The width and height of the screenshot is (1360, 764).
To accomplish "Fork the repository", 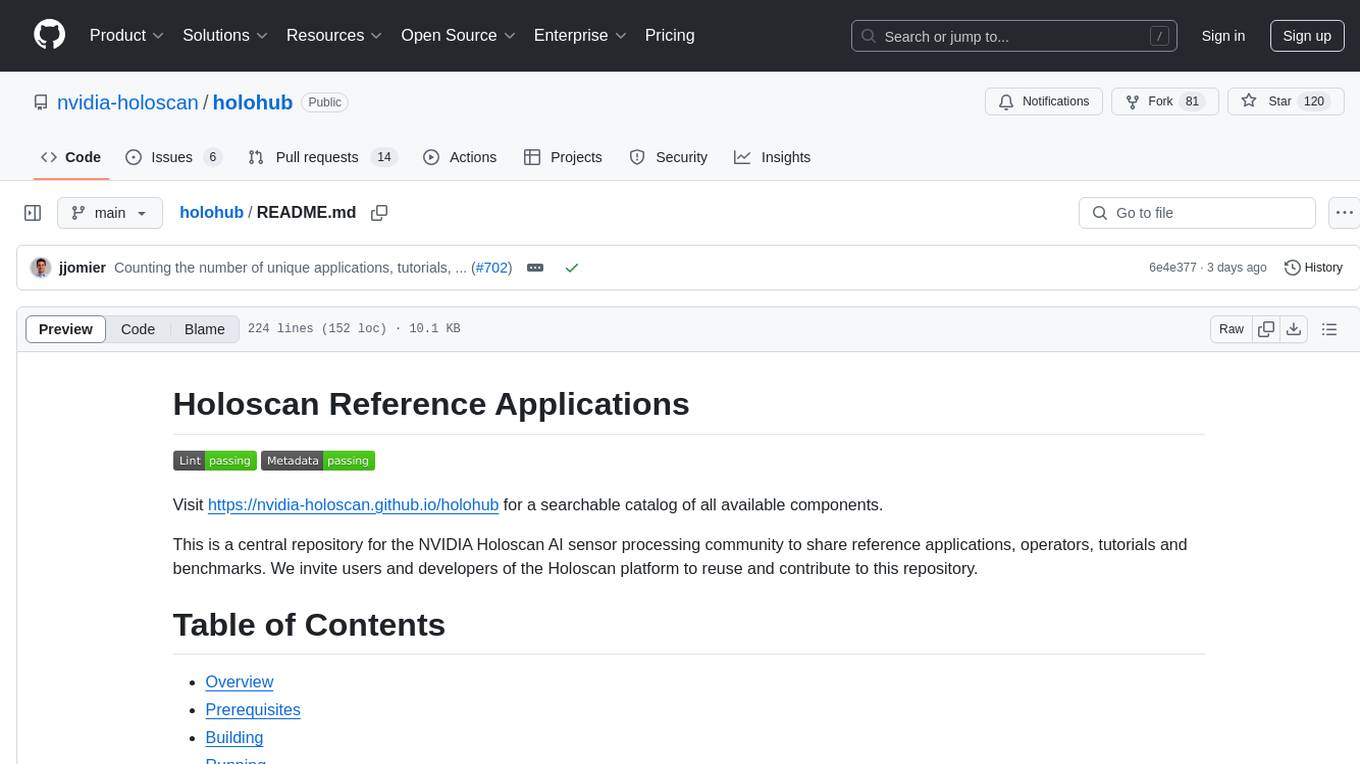I will coord(1165,101).
